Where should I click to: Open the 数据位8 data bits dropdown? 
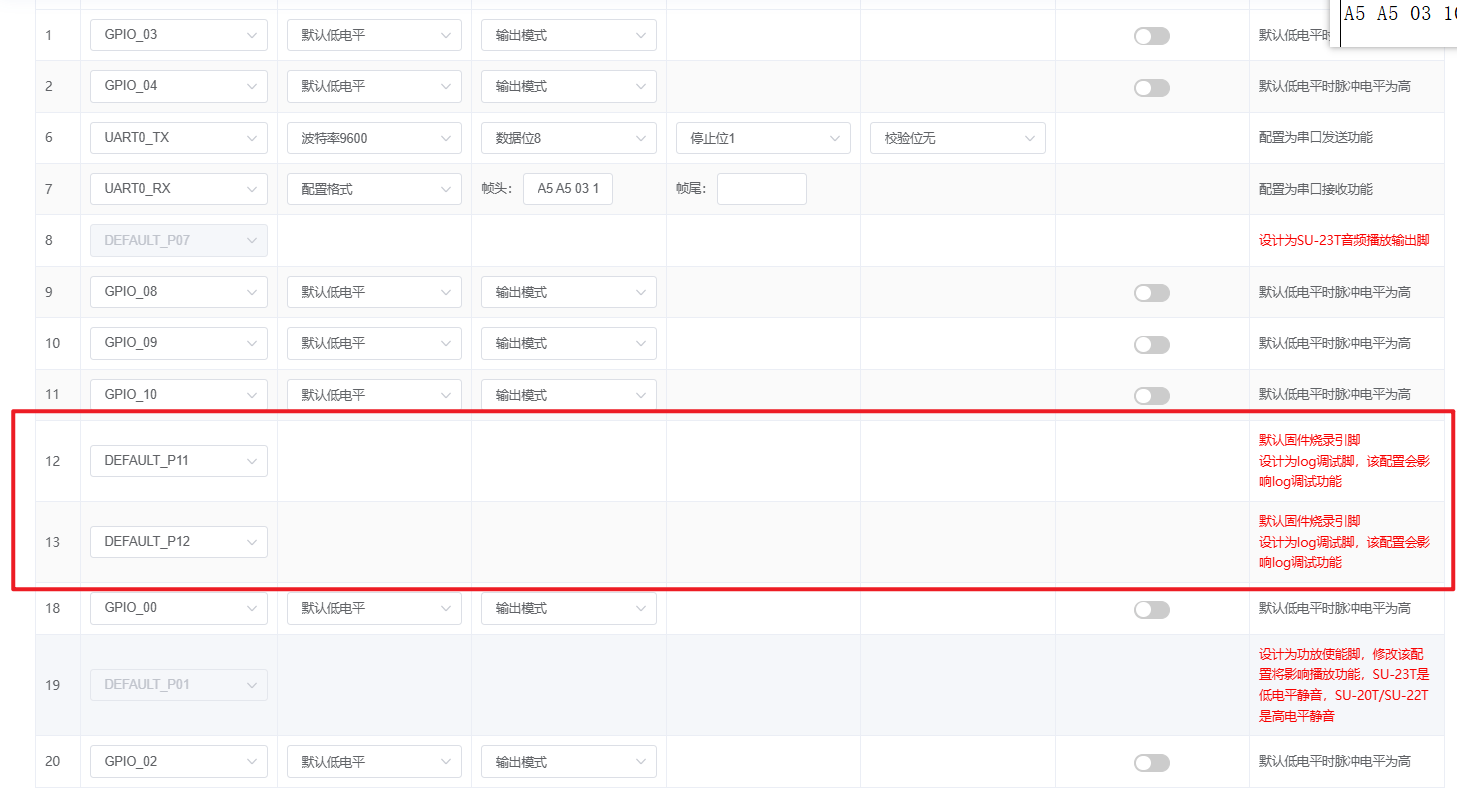[x=568, y=138]
